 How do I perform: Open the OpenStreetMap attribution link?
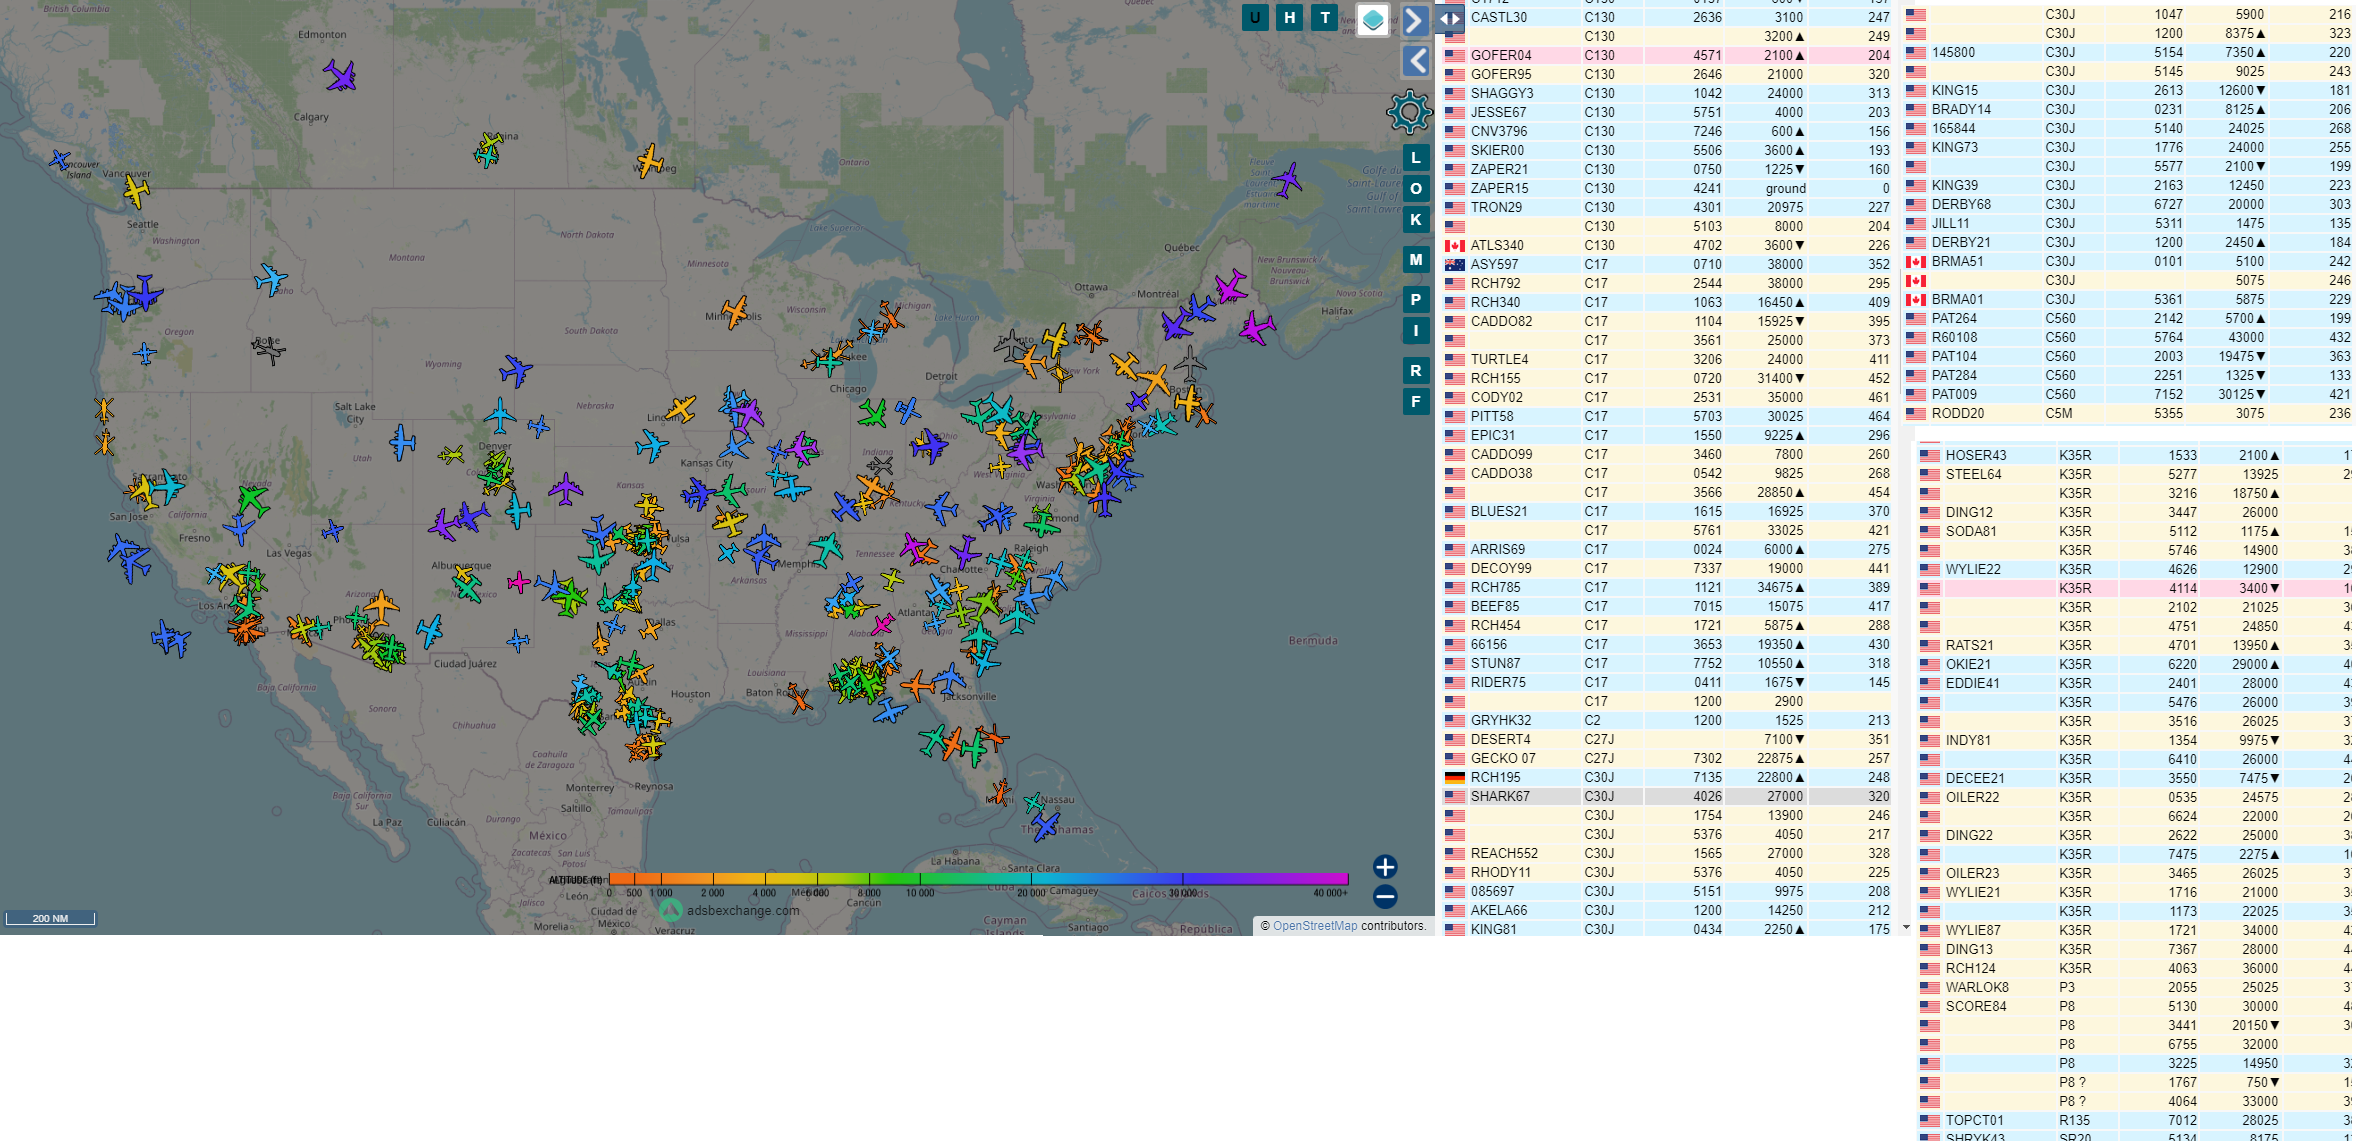pyautogui.click(x=1315, y=926)
